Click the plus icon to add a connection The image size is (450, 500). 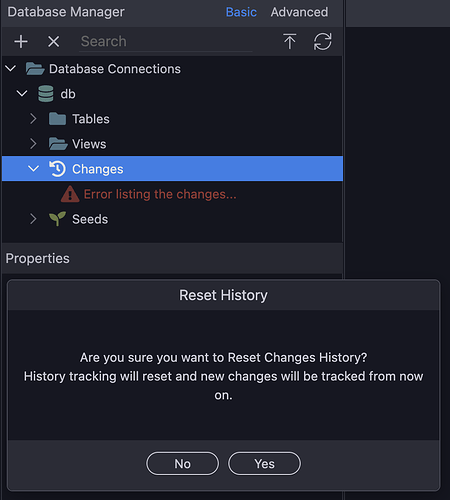[x=21, y=42]
